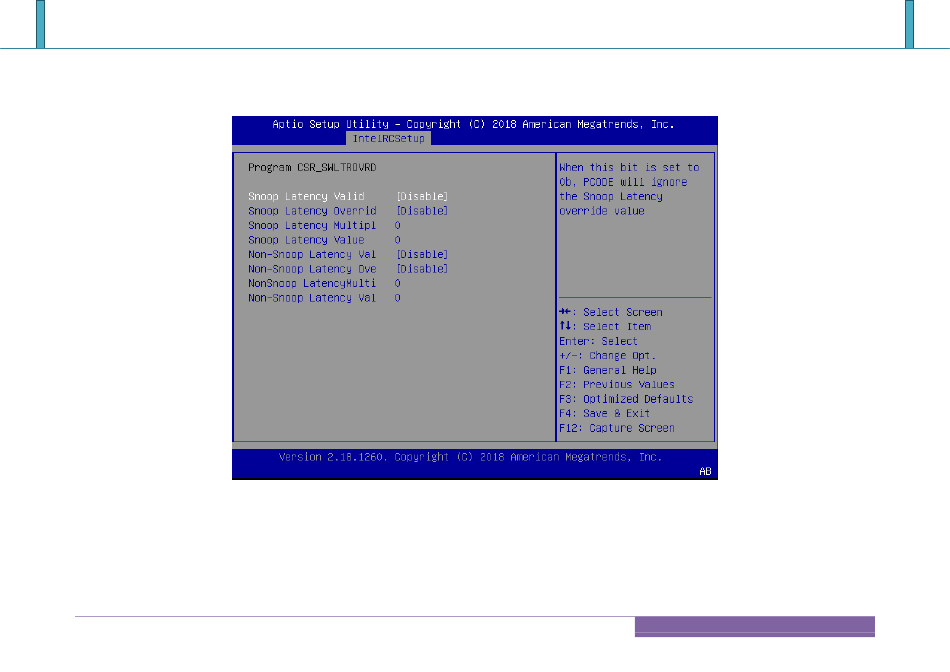Open the [Disable] value for Snoop Latency Overrid
This screenshot has width=950, height=672.
pyautogui.click(x=422, y=211)
